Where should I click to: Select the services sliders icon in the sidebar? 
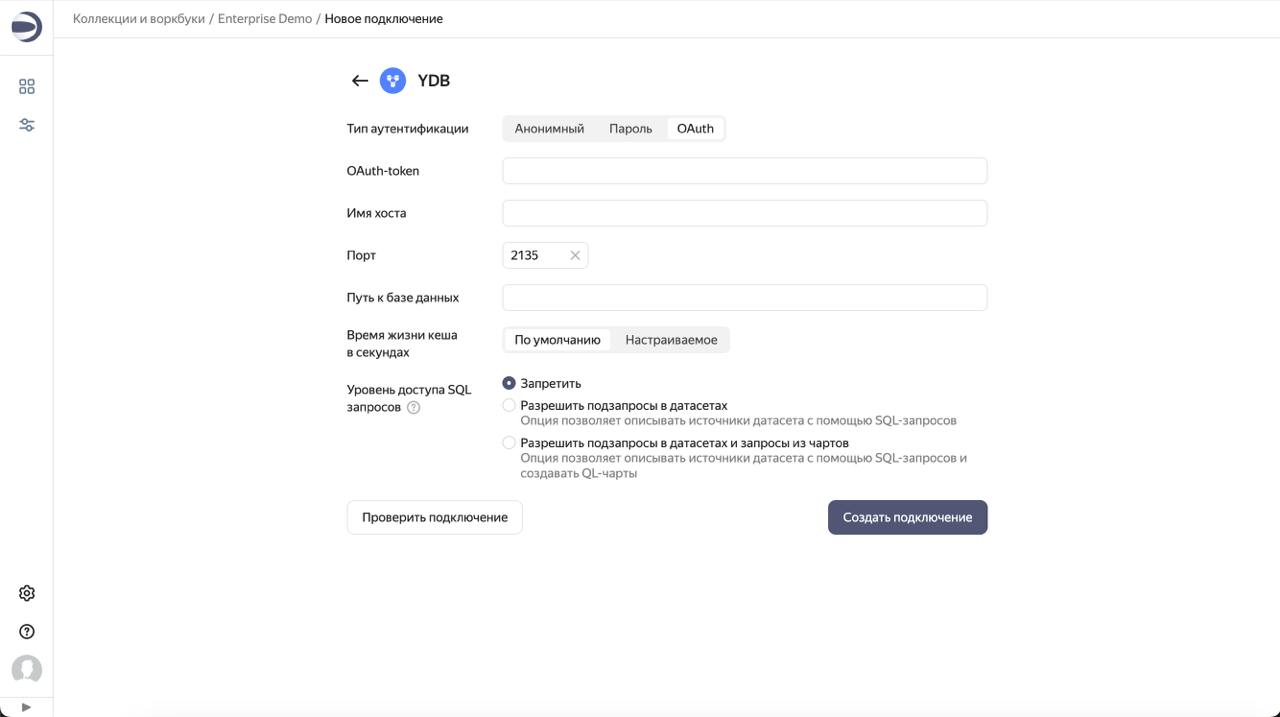[27, 124]
